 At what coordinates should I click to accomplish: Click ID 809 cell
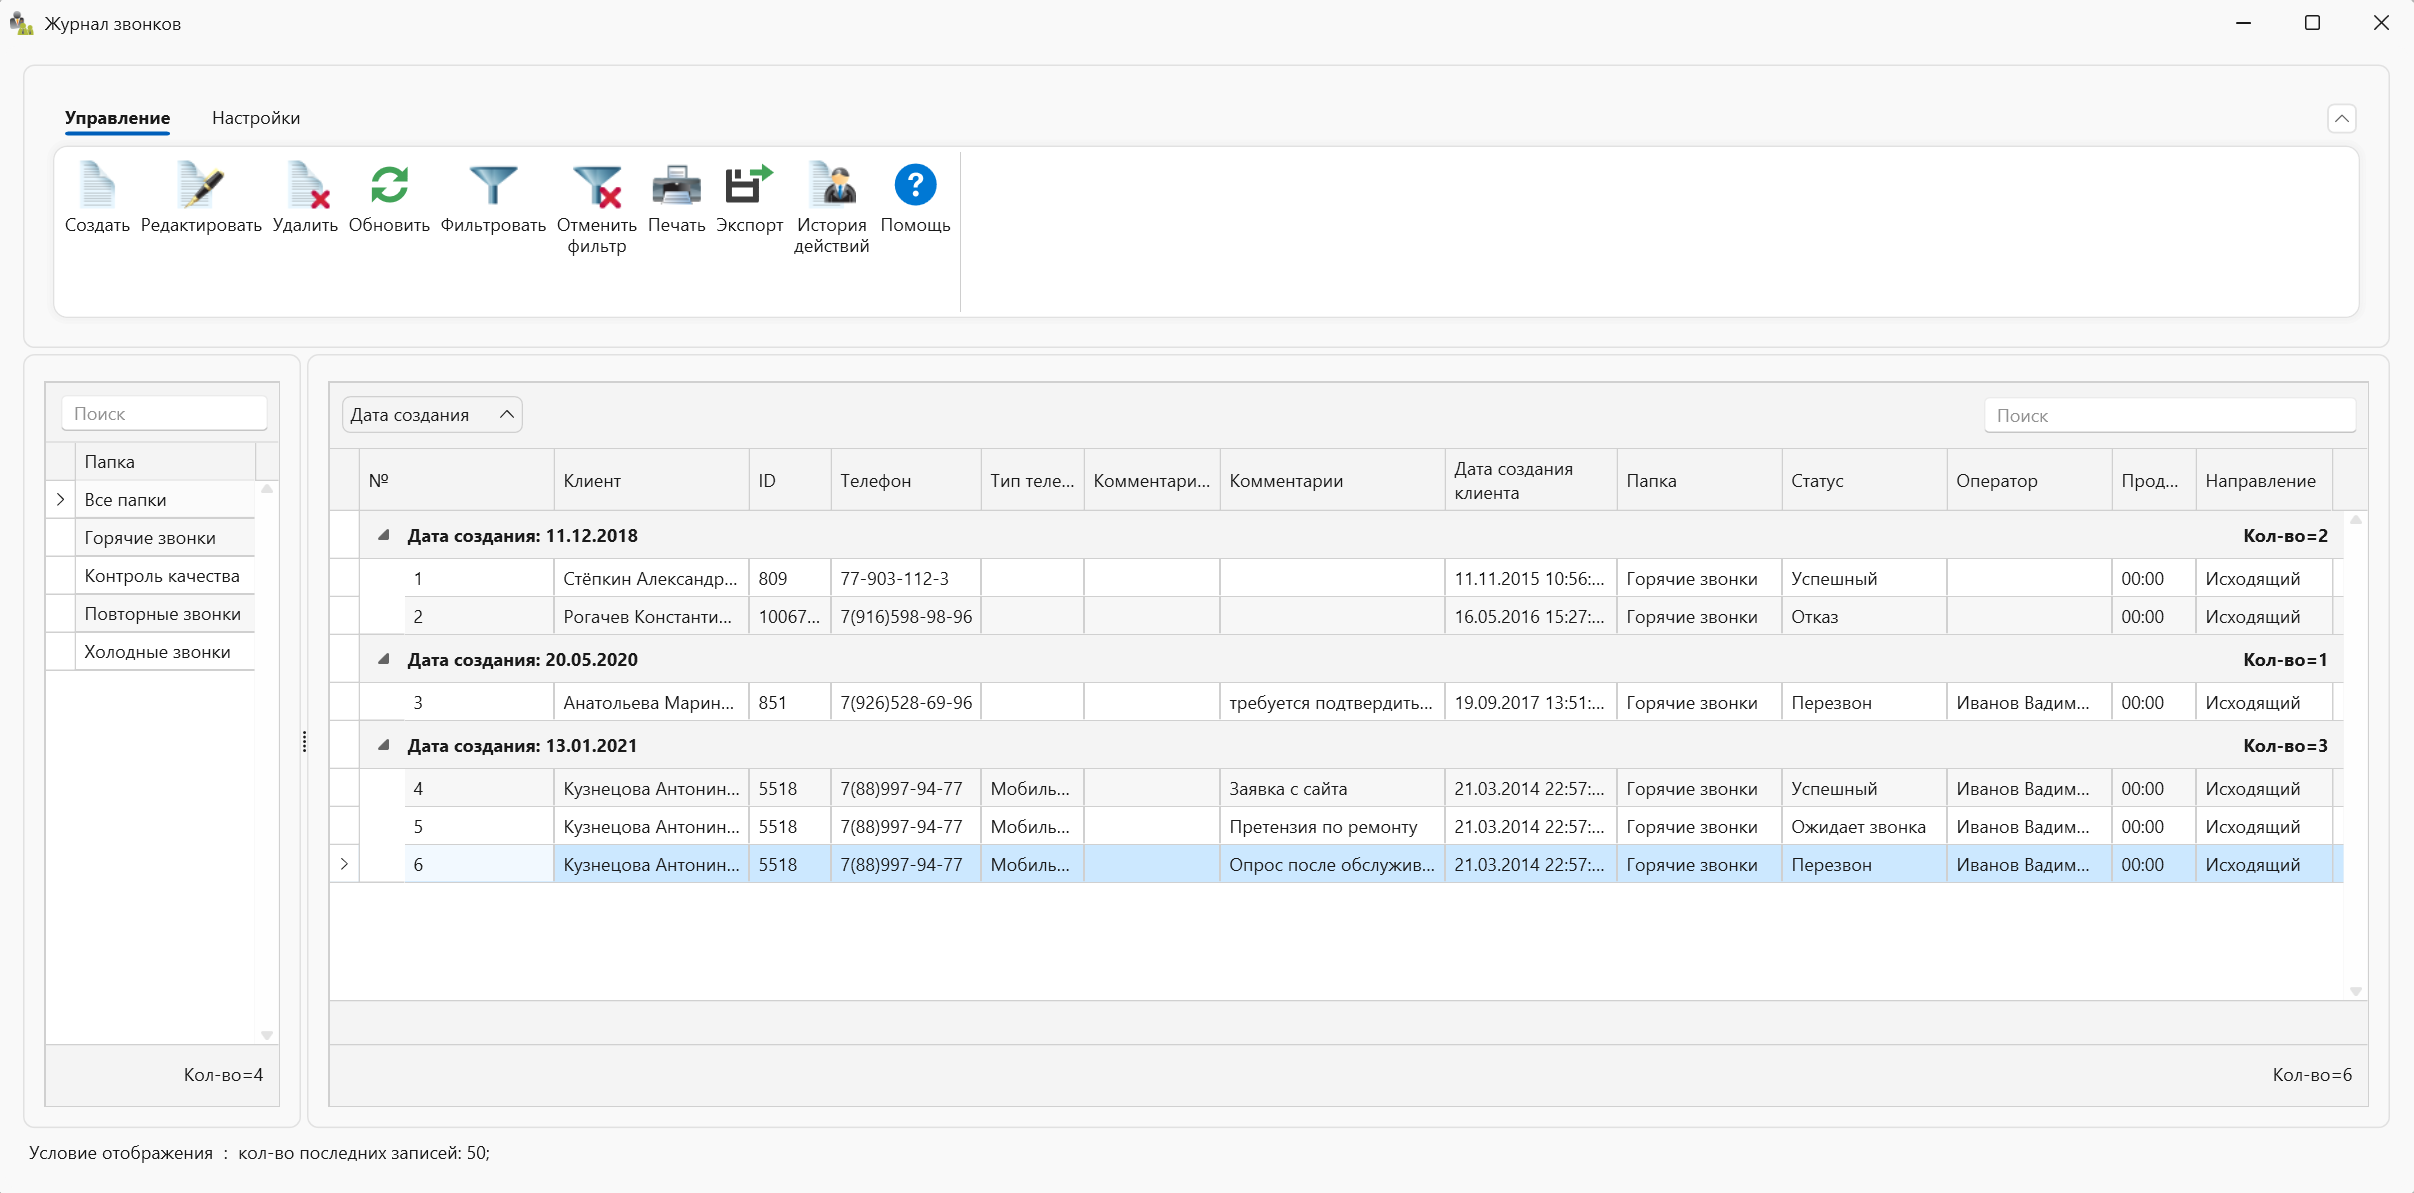click(790, 579)
